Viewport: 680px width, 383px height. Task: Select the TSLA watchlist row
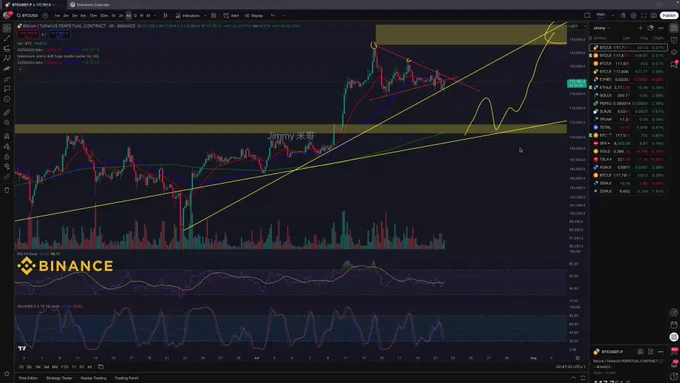629,159
